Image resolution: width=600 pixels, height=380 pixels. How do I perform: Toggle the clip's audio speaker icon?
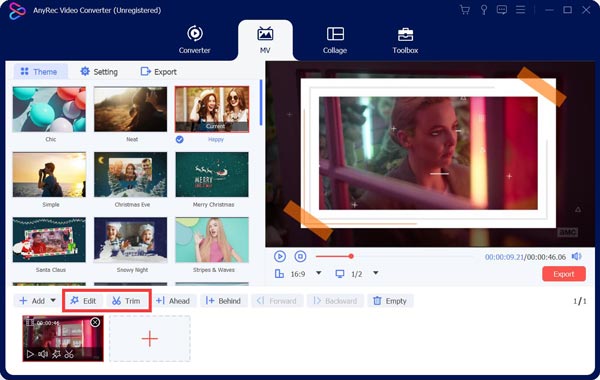[x=43, y=354]
